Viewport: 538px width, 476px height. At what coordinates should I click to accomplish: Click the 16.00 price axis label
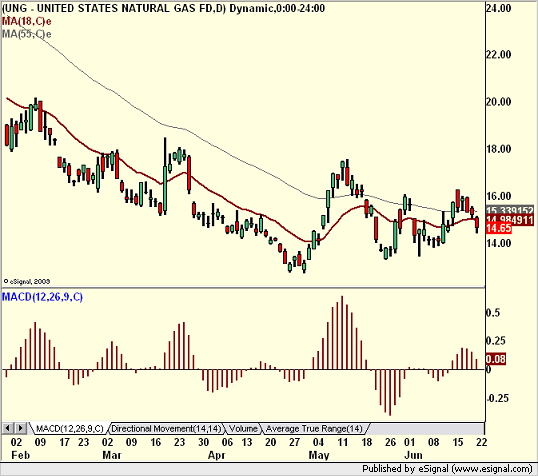click(x=498, y=196)
